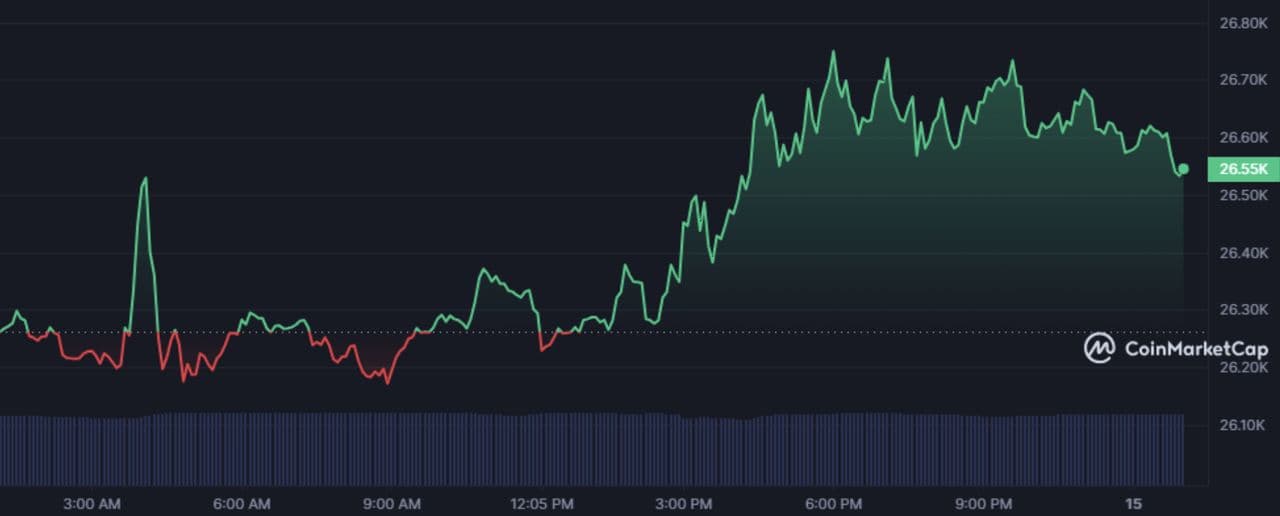The width and height of the screenshot is (1280, 516).
Task: Click the 26.20K price axis label
Action: 1243,368
